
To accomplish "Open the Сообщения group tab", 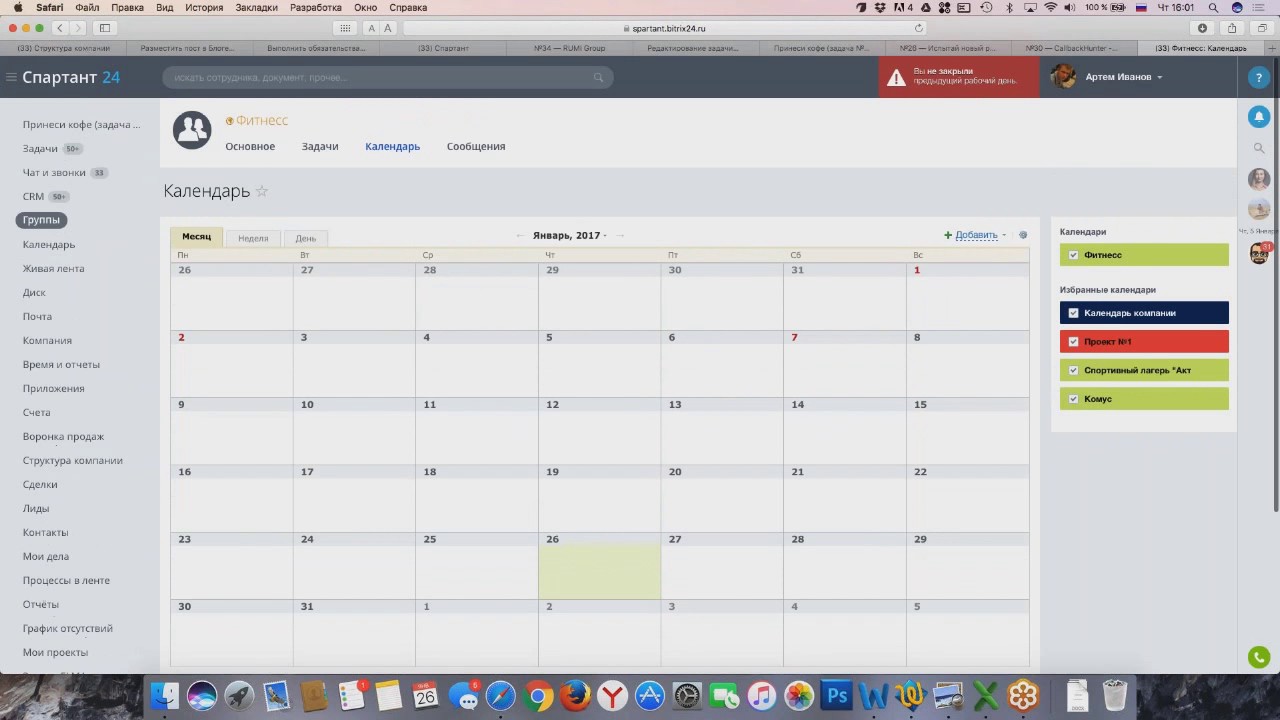I will (x=476, y=146).
